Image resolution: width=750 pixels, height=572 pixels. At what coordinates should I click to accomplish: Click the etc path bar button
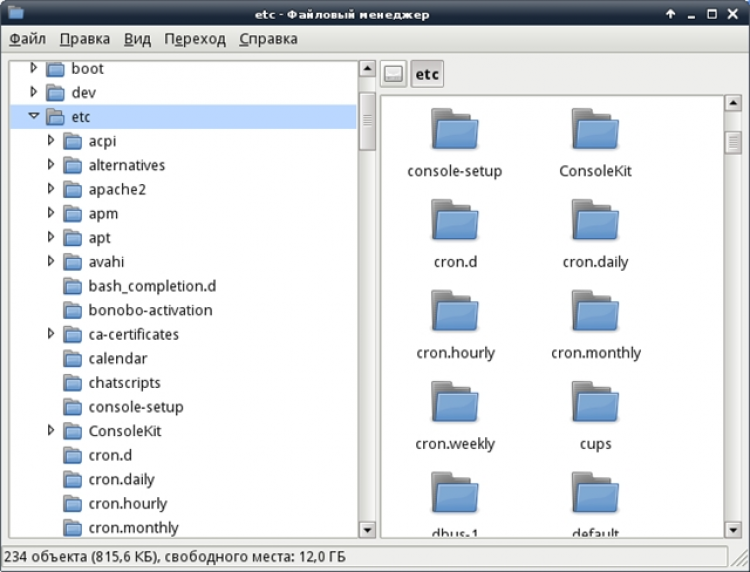pyautogui.click(x=427, y=74)
